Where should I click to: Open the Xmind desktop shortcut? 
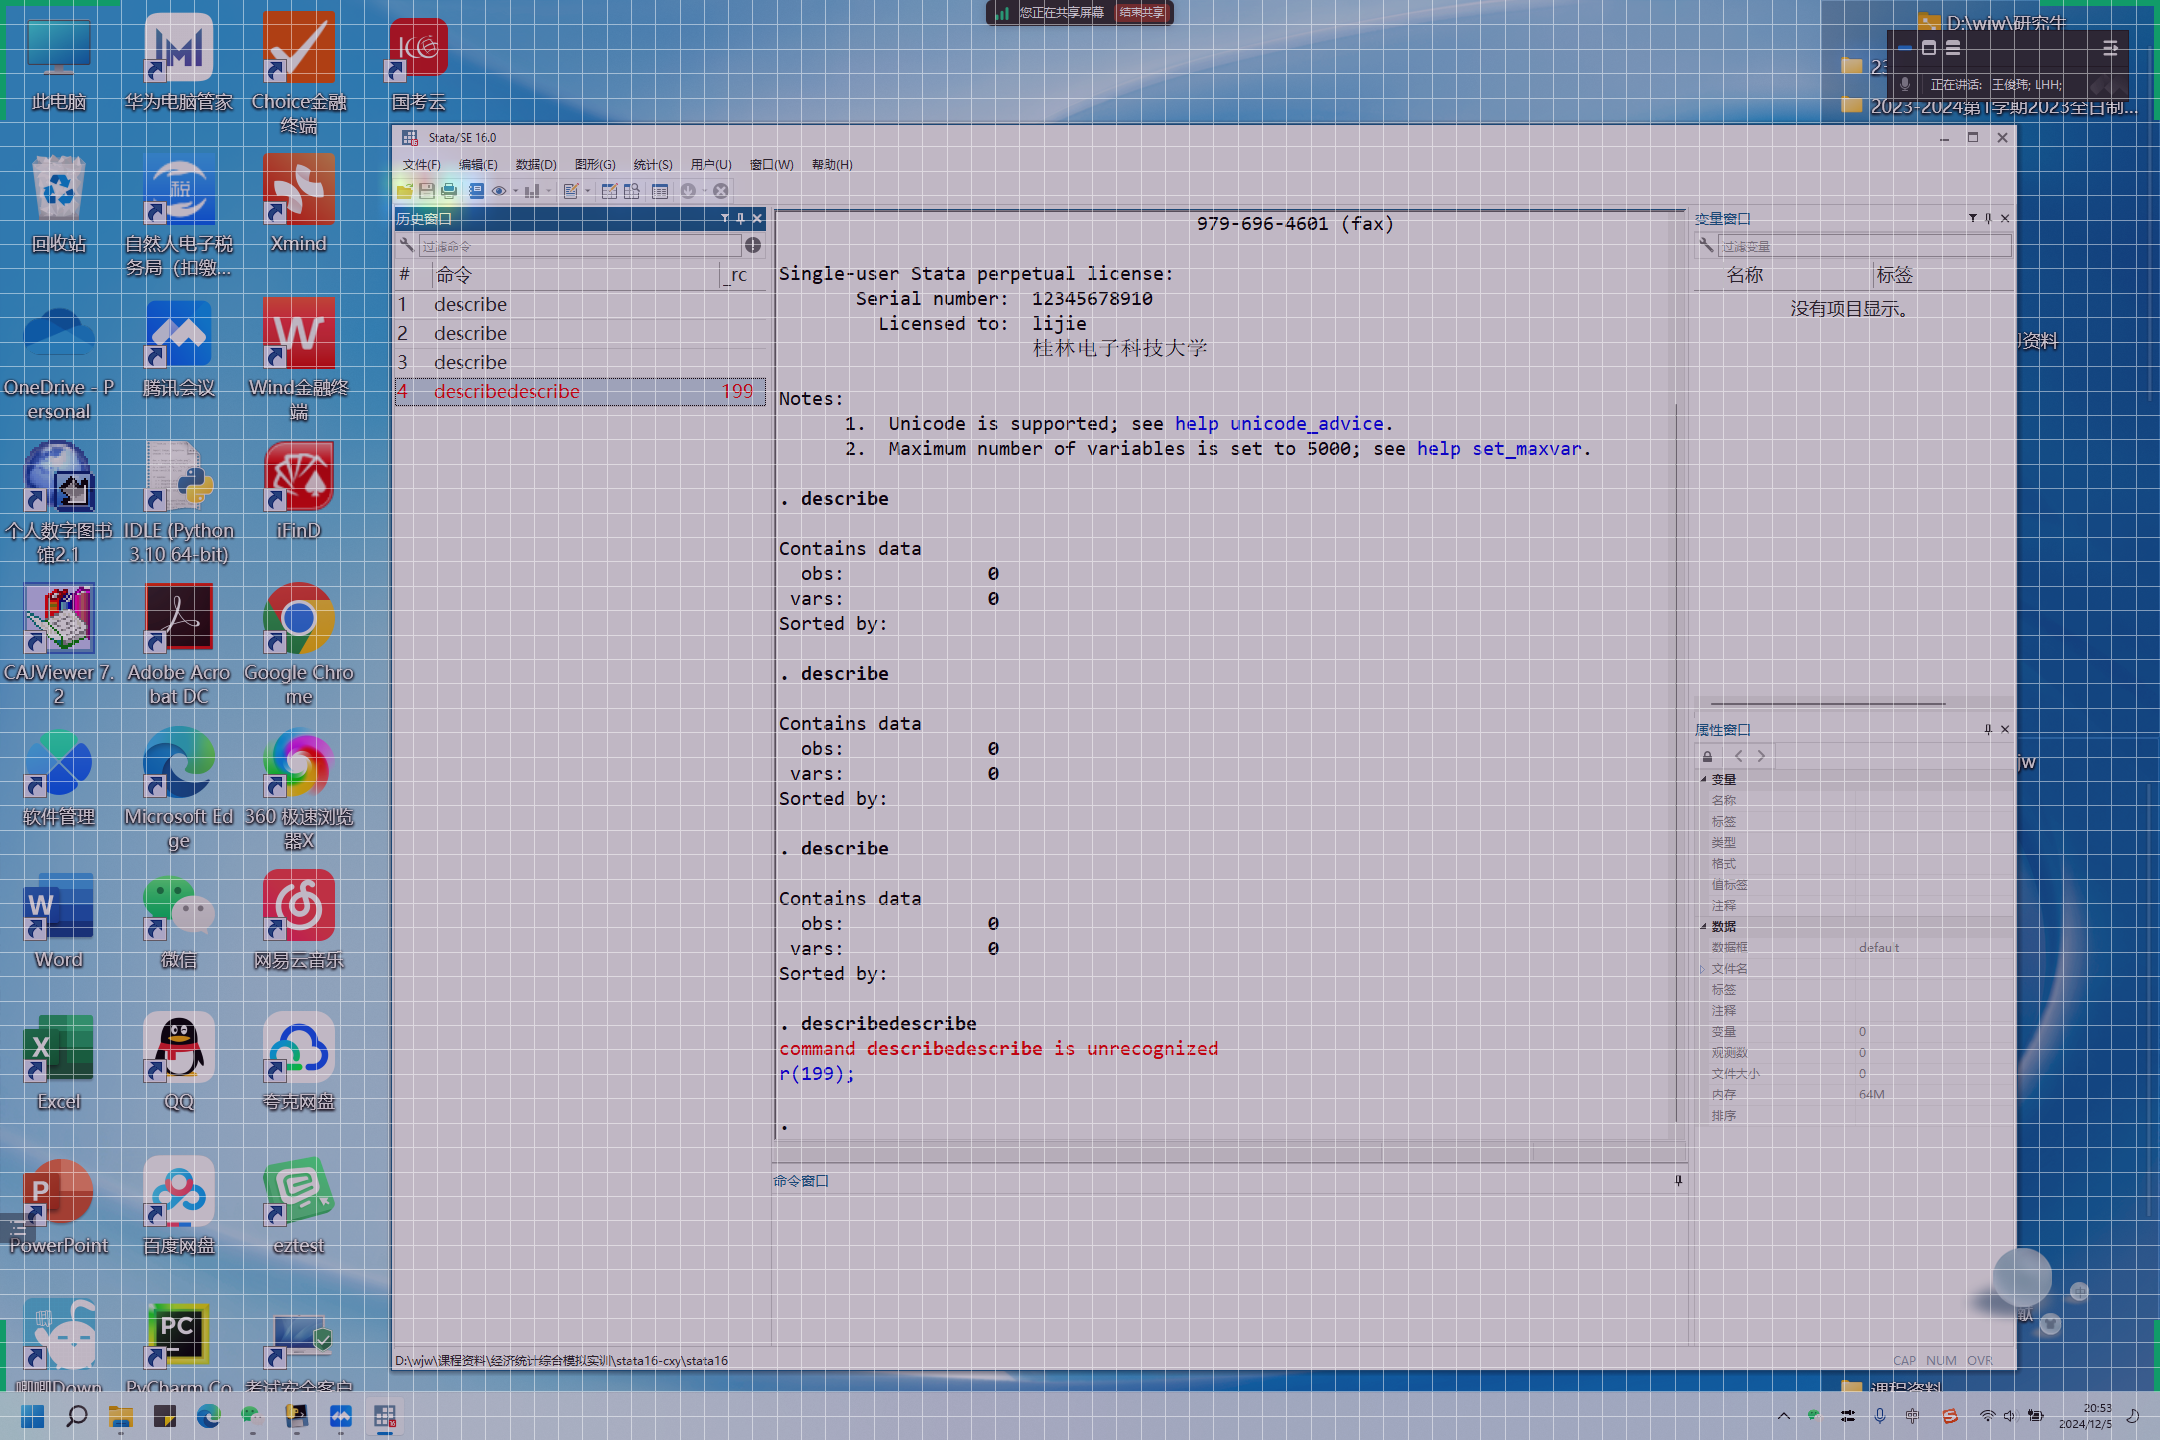298,203
